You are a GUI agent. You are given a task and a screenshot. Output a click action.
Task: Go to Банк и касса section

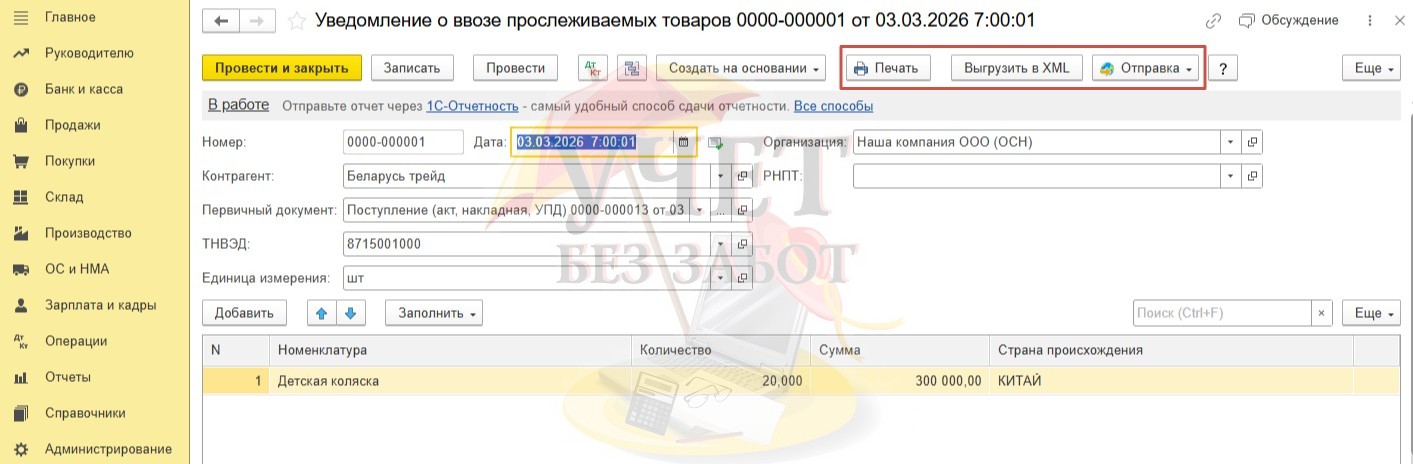tap(83, 89)
